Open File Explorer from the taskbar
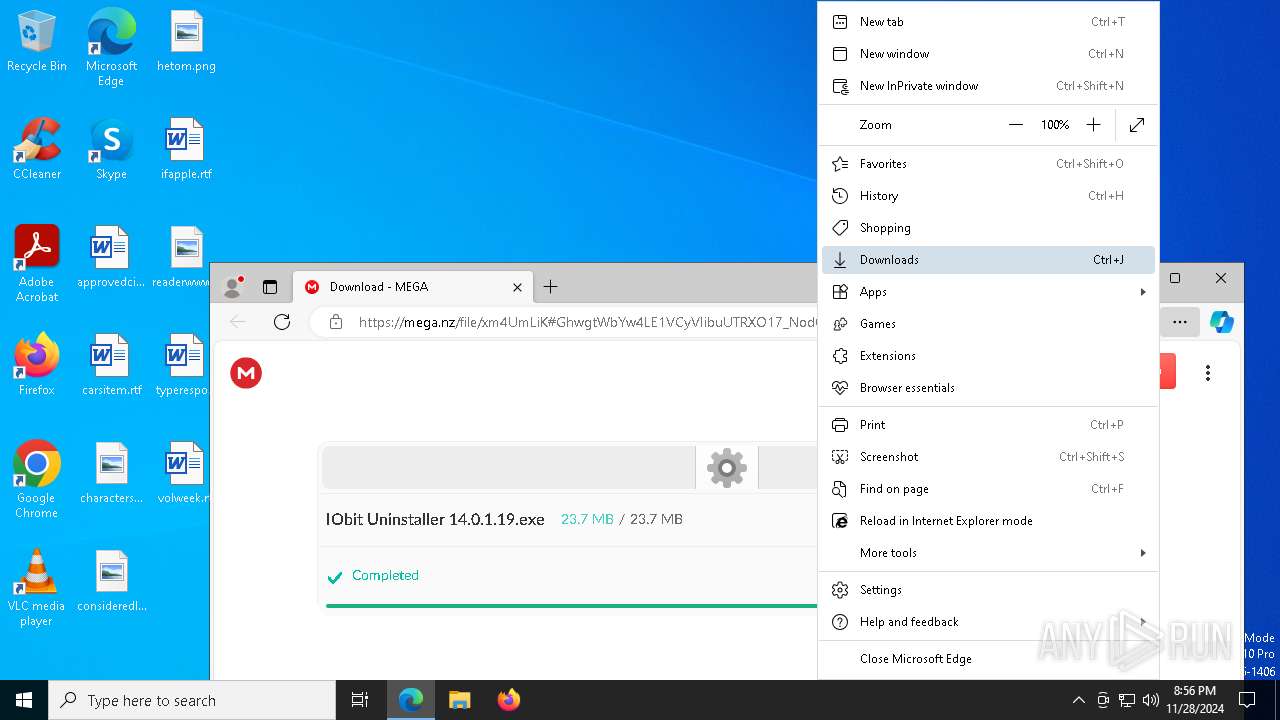Viewport: 1280px width, 720px height. pyautogui.click(x=459, y=700)
